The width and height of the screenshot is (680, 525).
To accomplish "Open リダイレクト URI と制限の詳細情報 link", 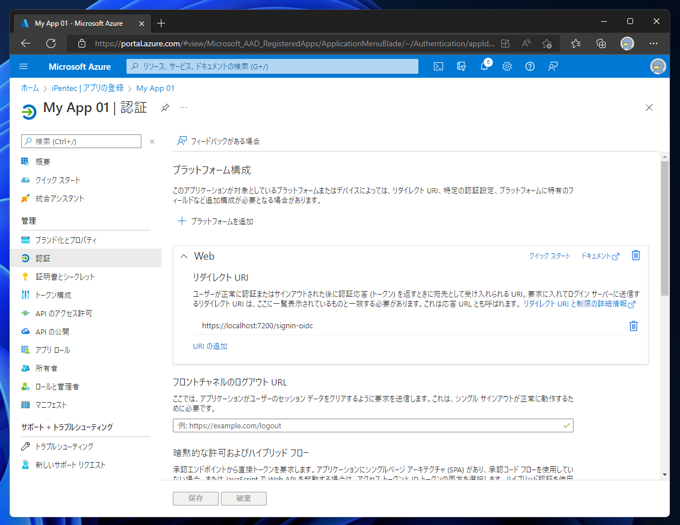I will click(x=579, y=304).
